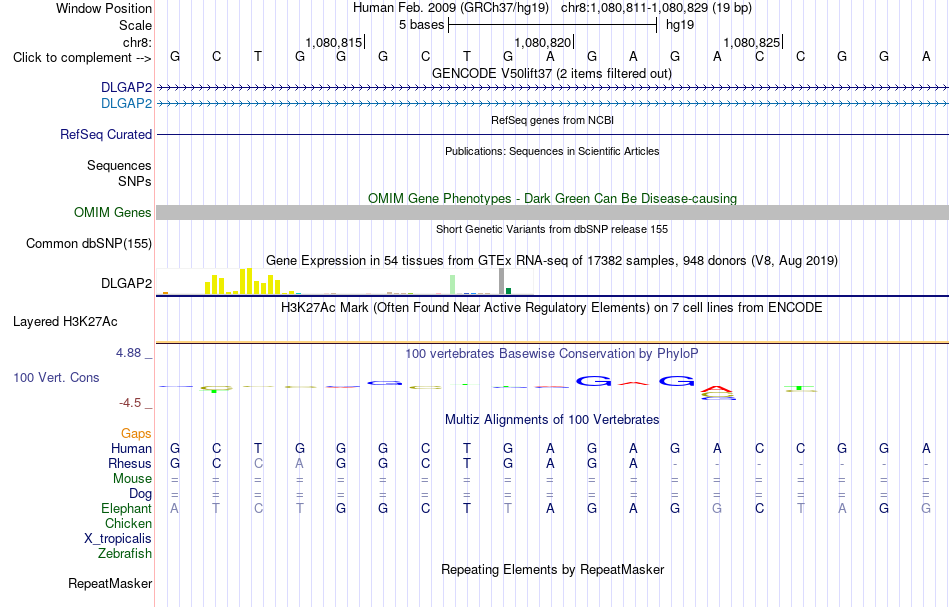Open OMIM Gene Phenotypes track title
Image resolution: width=950 pixels, height=607 pixels.
coord(552,199)
